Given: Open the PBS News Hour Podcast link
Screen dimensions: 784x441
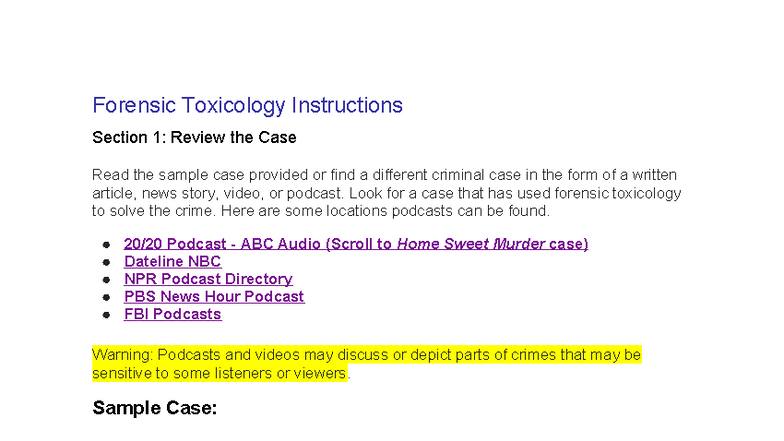Looking at the screenshot, I should coord(214,297).
